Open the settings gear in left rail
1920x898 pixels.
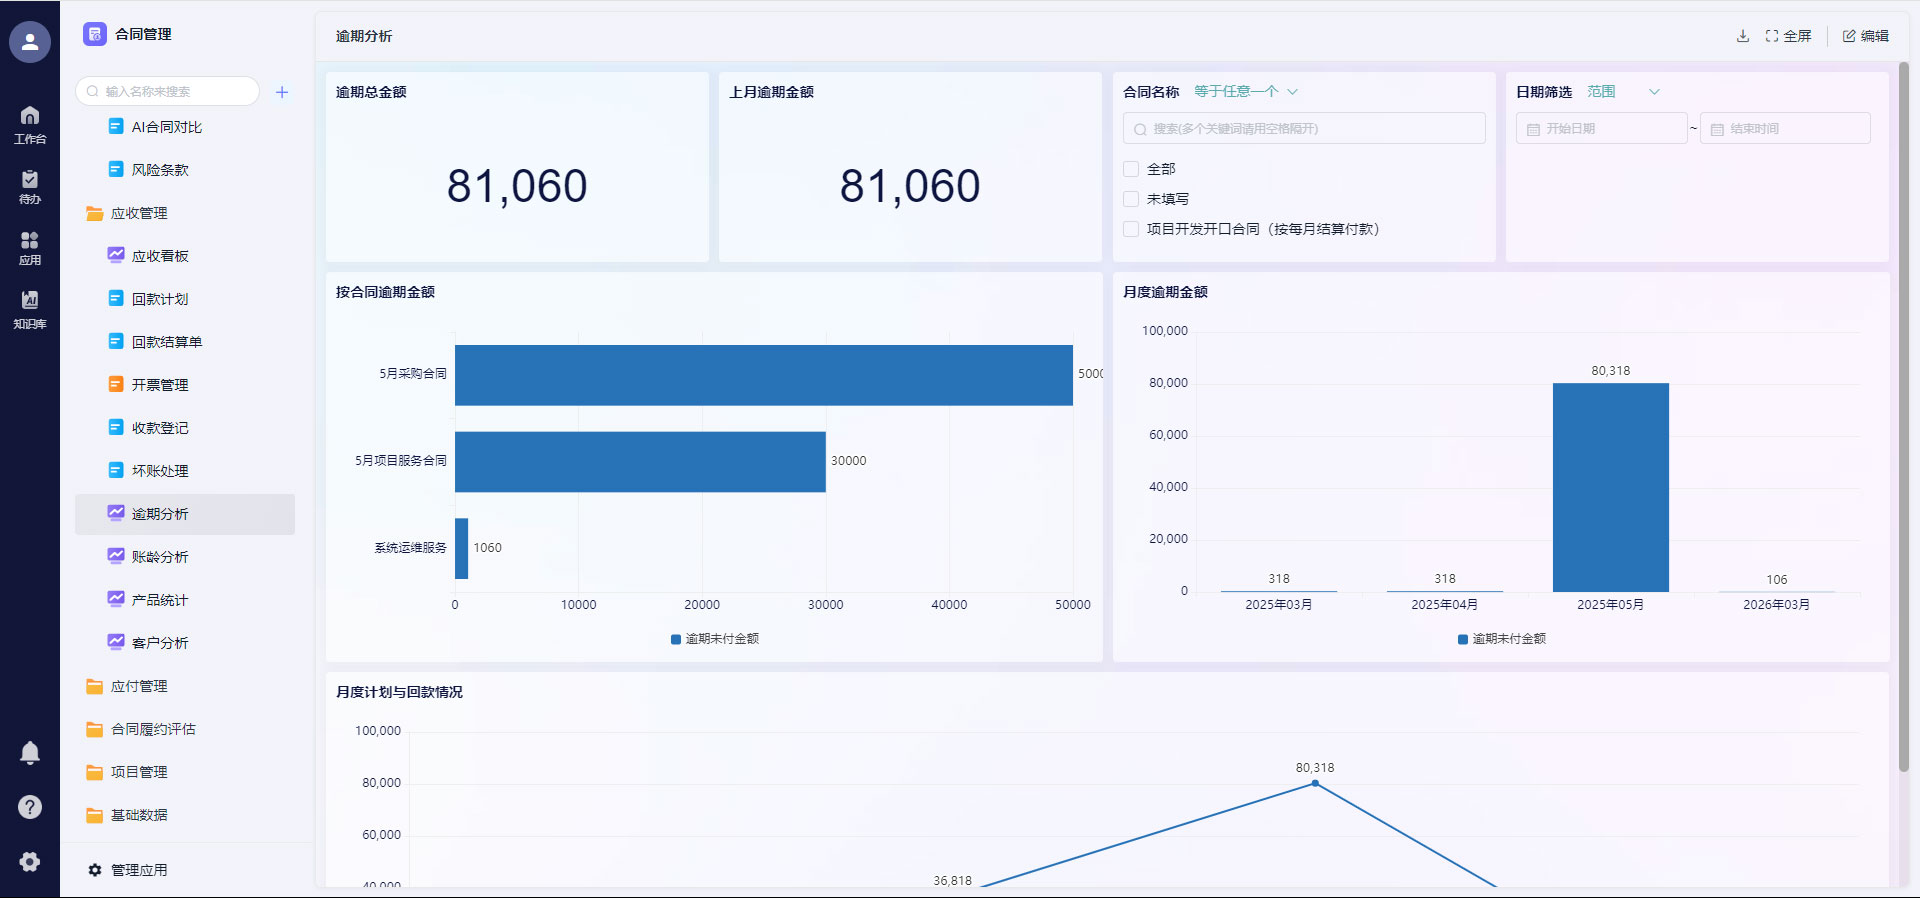click(30, 861)
